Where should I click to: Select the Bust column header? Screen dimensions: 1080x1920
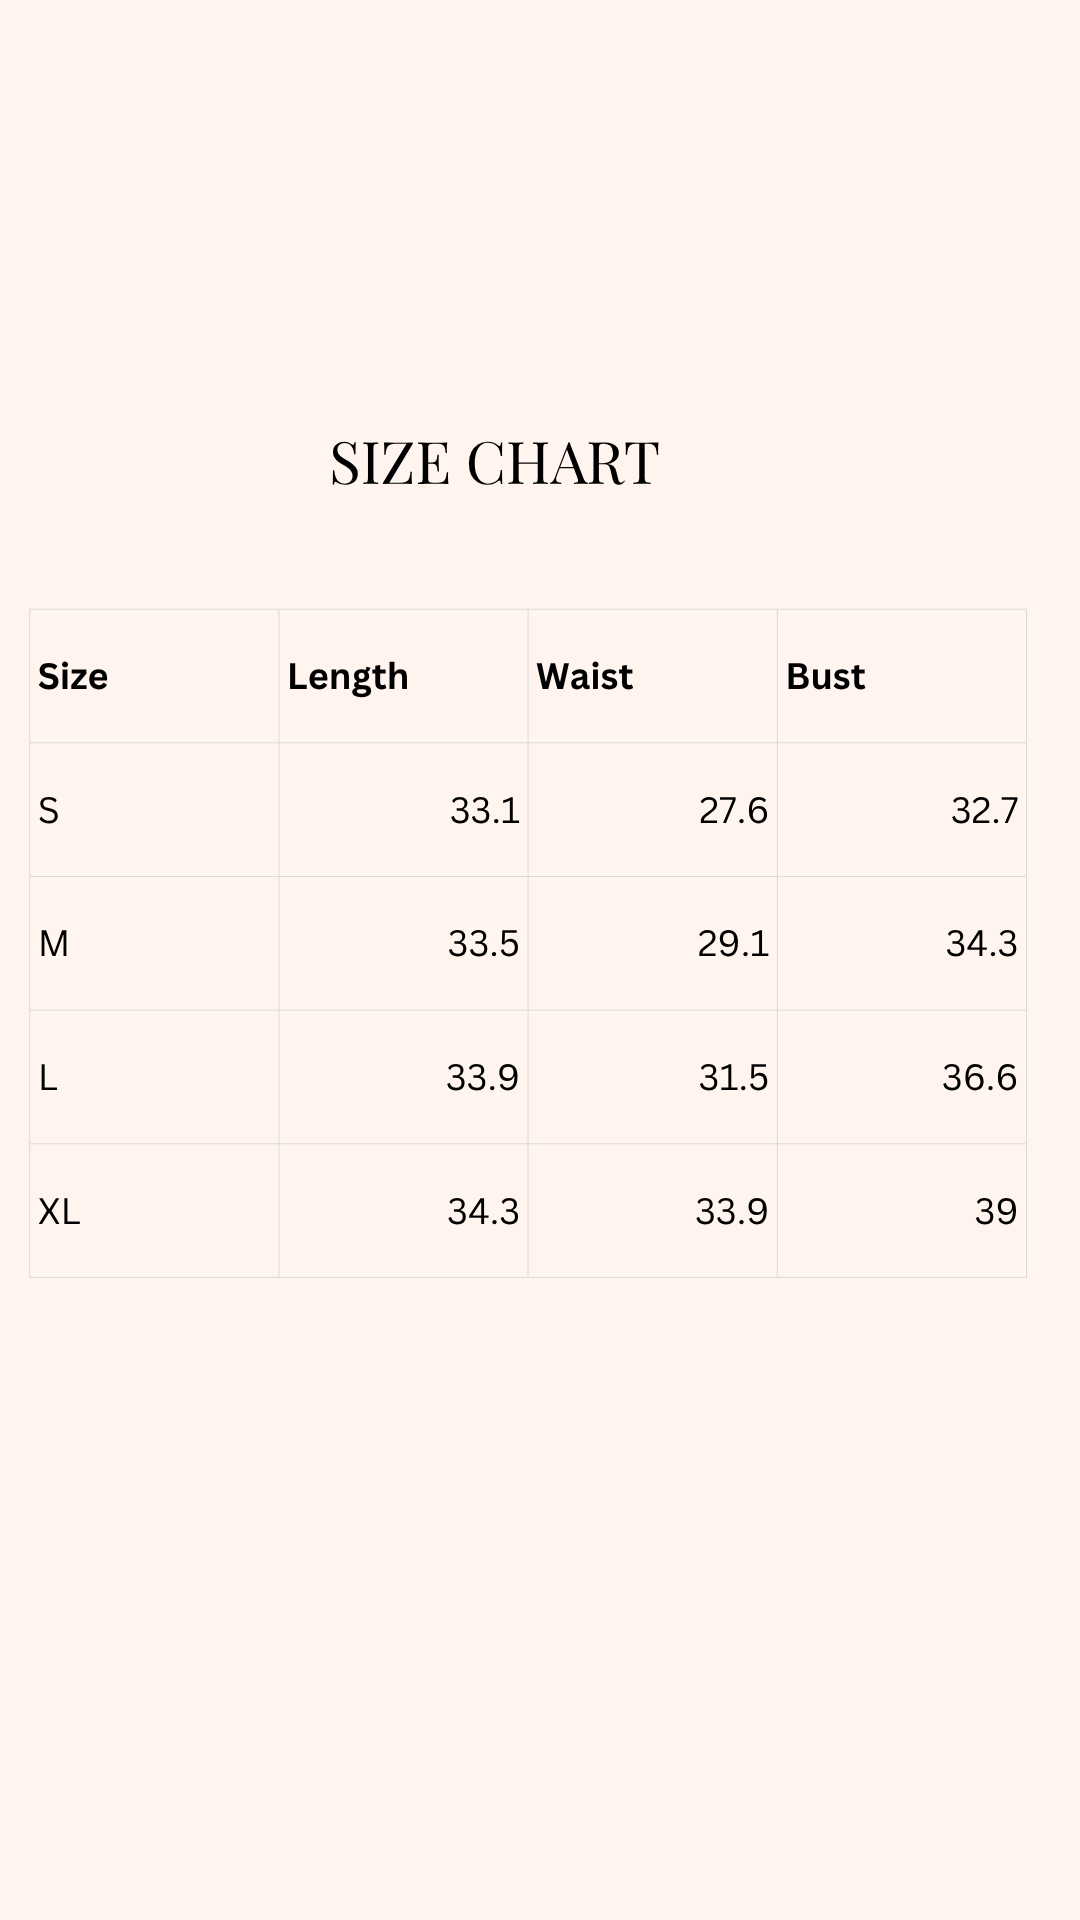click(826, 677)
